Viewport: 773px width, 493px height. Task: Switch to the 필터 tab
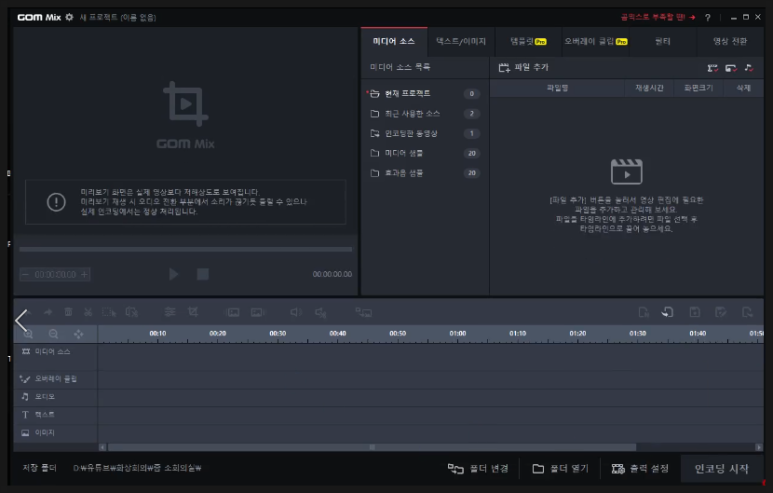point(663,41)
